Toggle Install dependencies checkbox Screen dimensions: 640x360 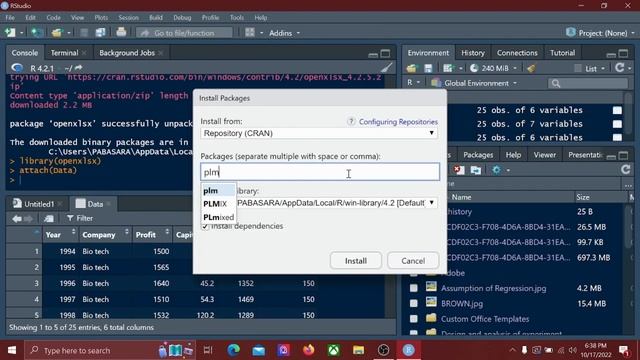click(205, 226)
